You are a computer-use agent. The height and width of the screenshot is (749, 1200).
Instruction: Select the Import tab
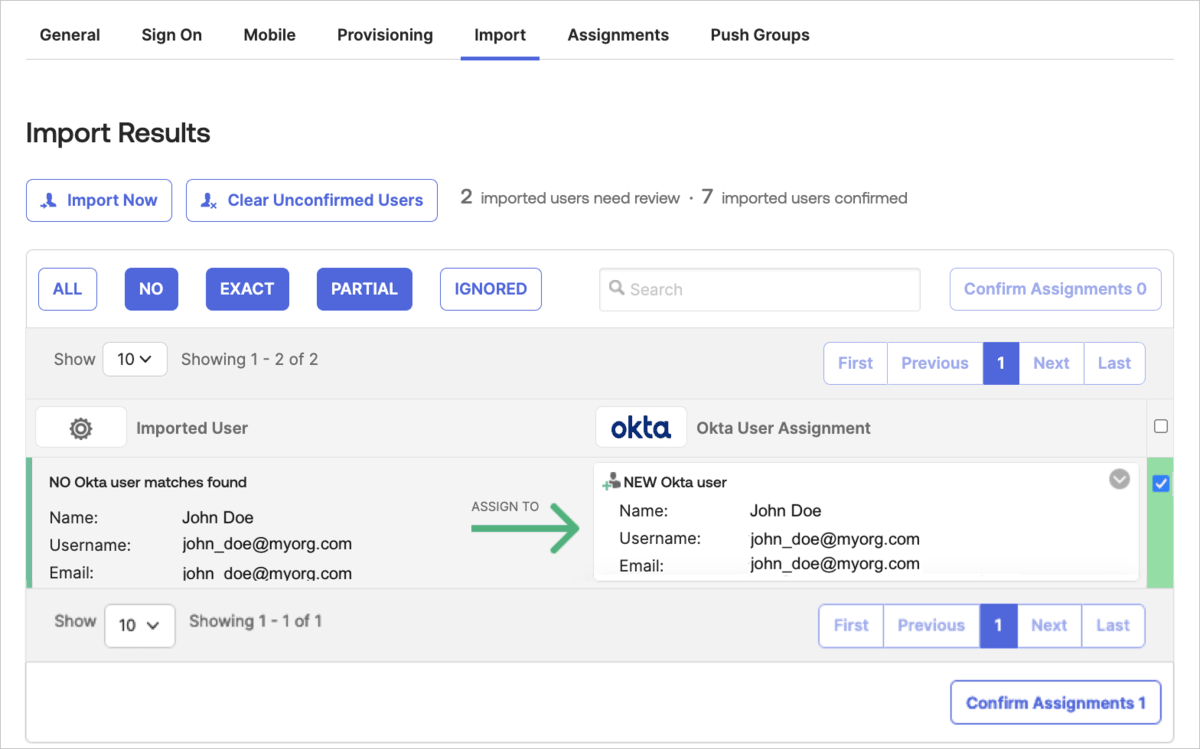[500, 35]
